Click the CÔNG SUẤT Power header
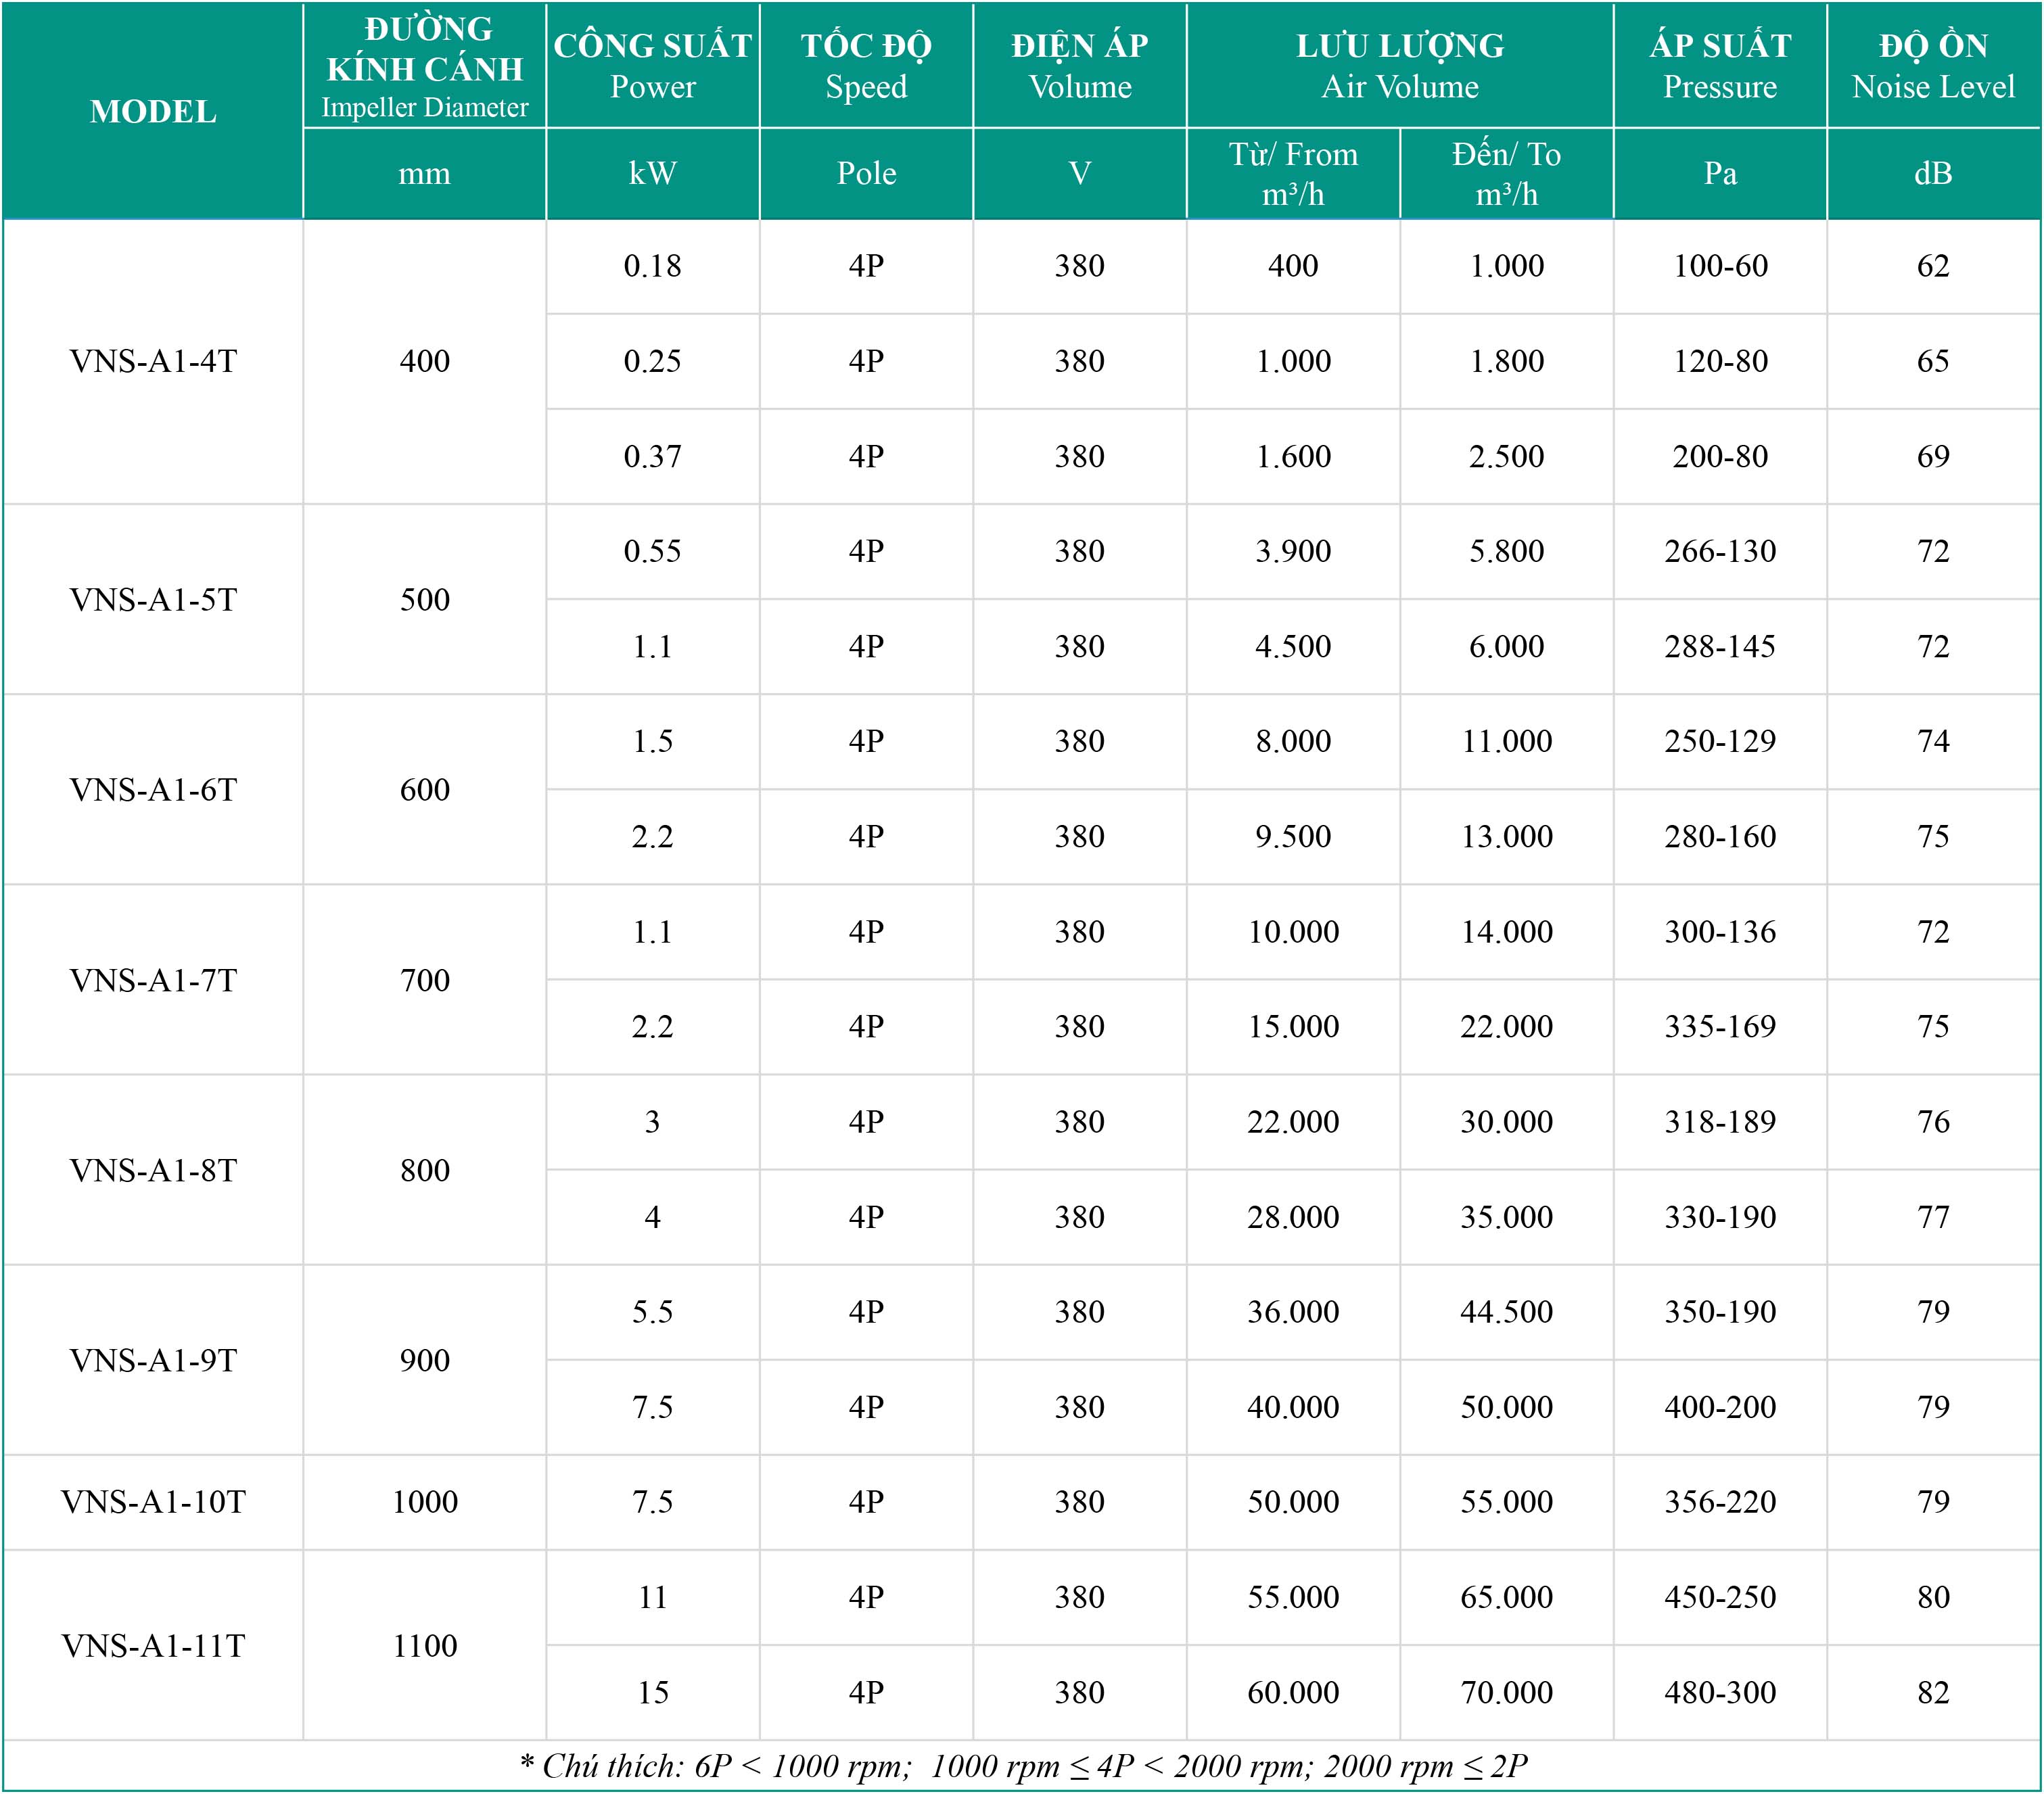The height and width of the screenshot is (1794, 2044). pos(653,66)
